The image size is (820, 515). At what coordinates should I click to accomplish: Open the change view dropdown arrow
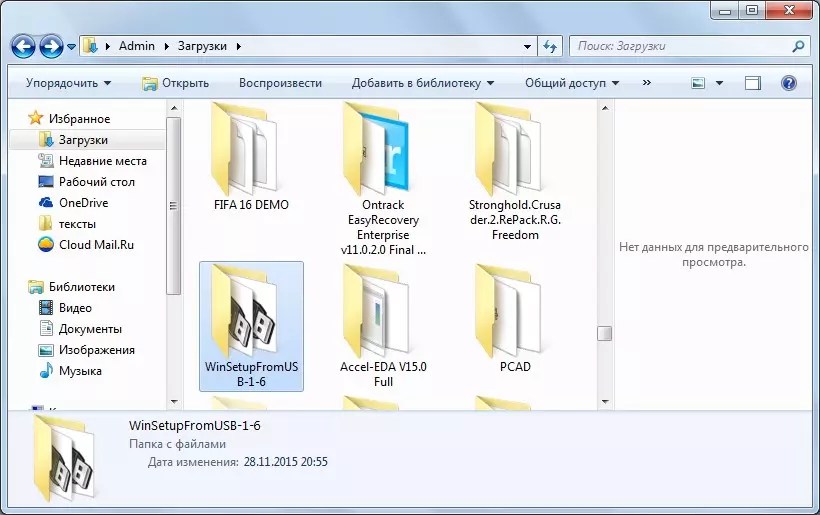[x=719, y=83]
